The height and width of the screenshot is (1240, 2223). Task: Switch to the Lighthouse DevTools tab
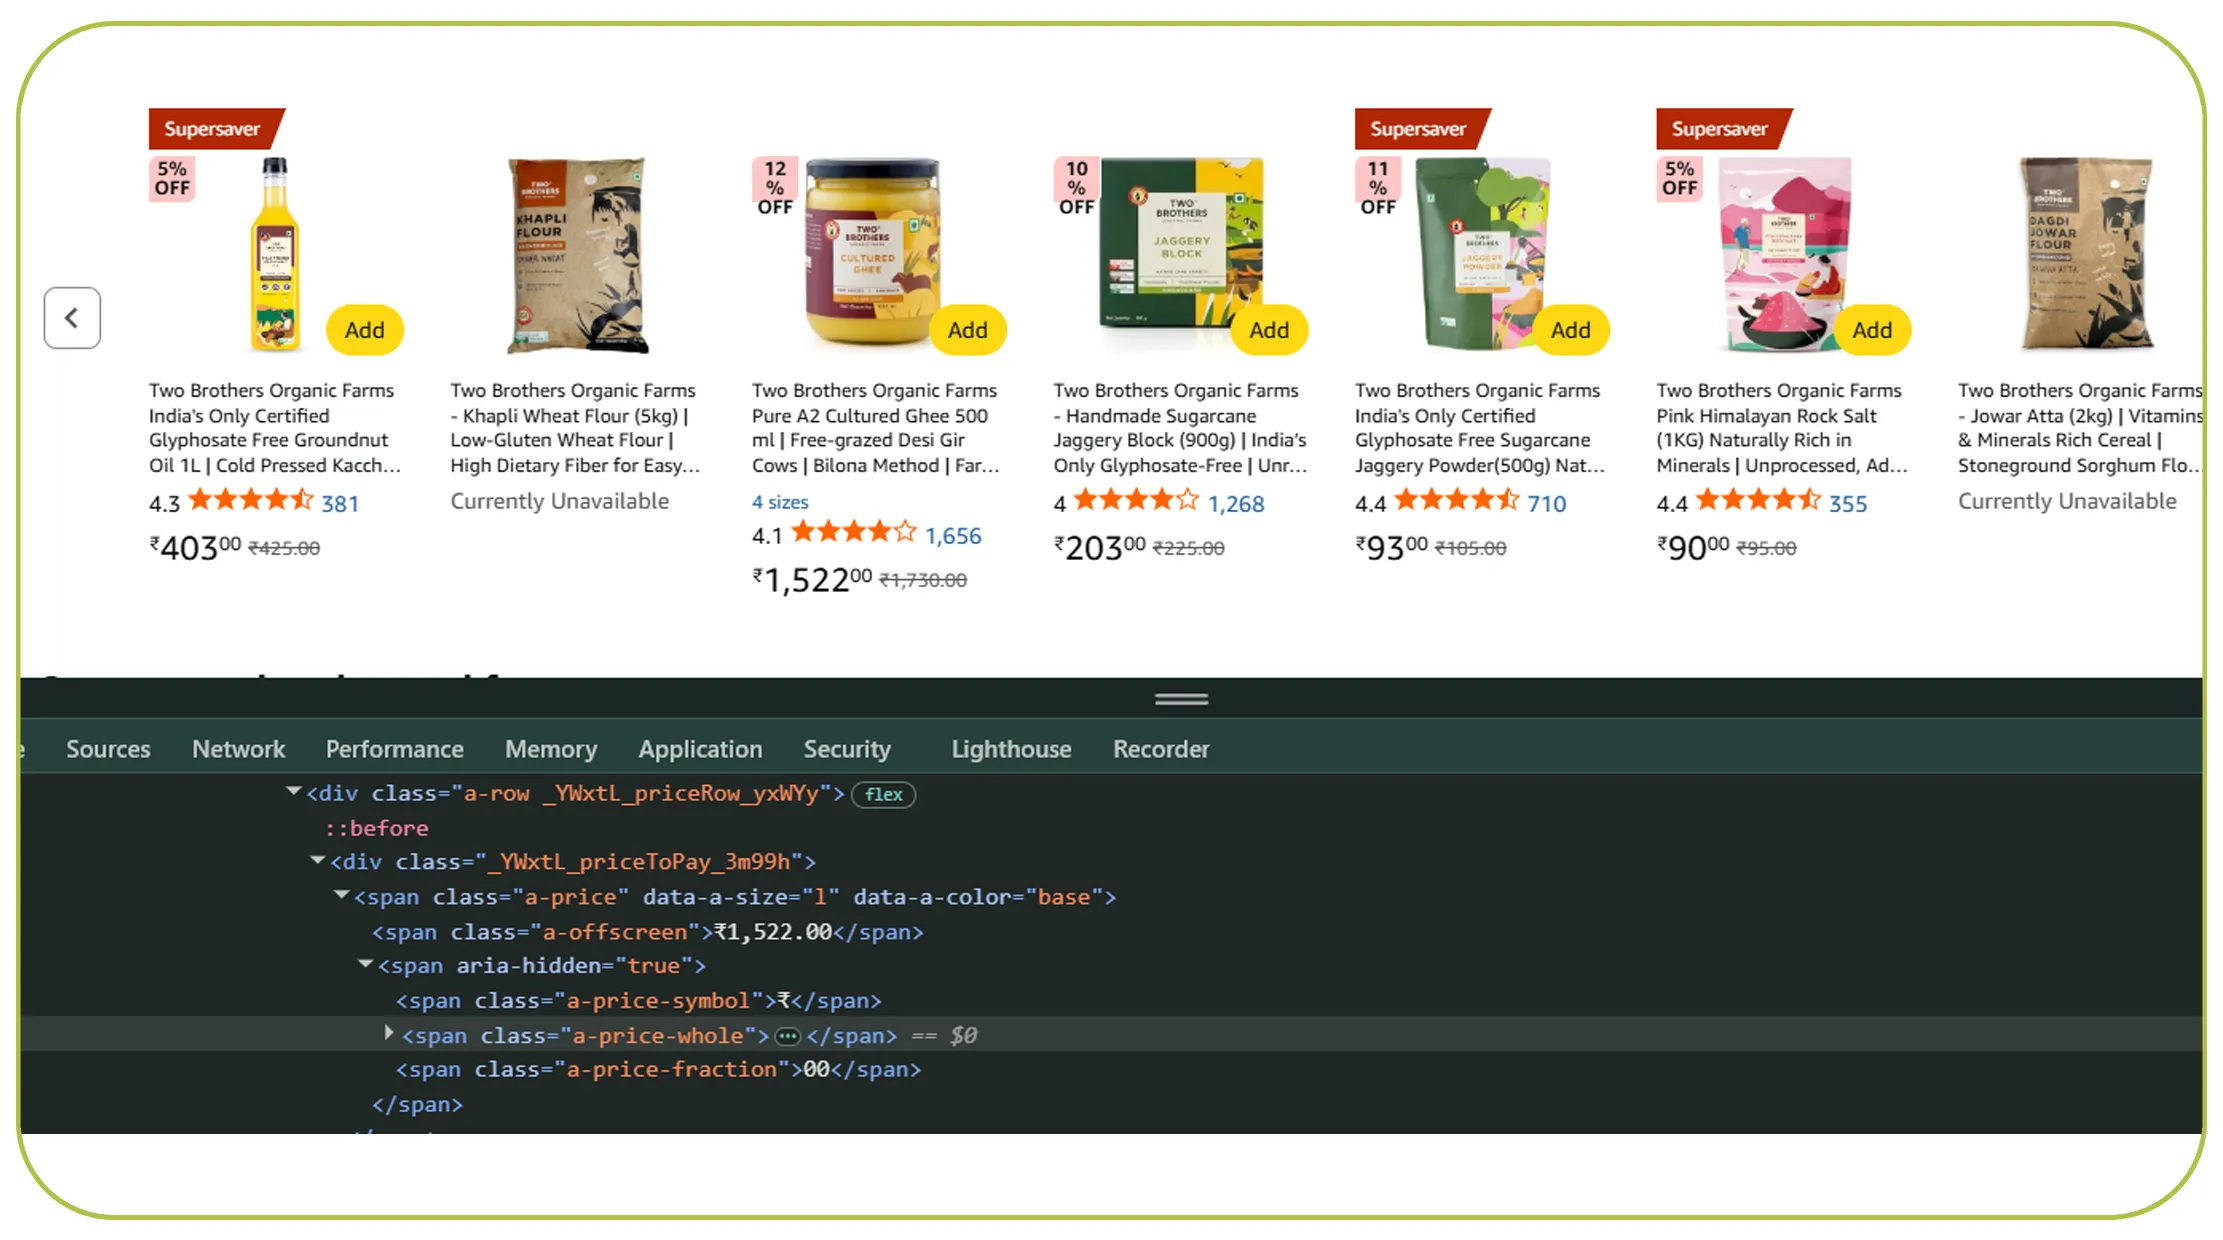coord(1011,749)
